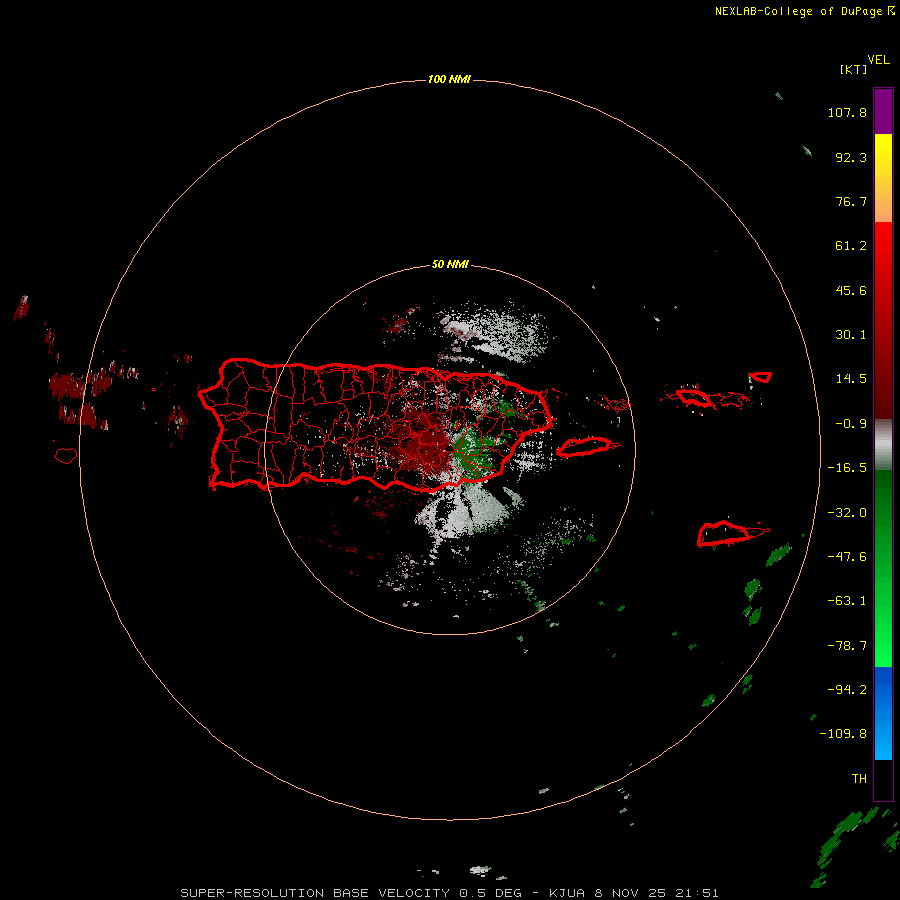Select the black TH segment of the color bar

(x=883, y=779)
